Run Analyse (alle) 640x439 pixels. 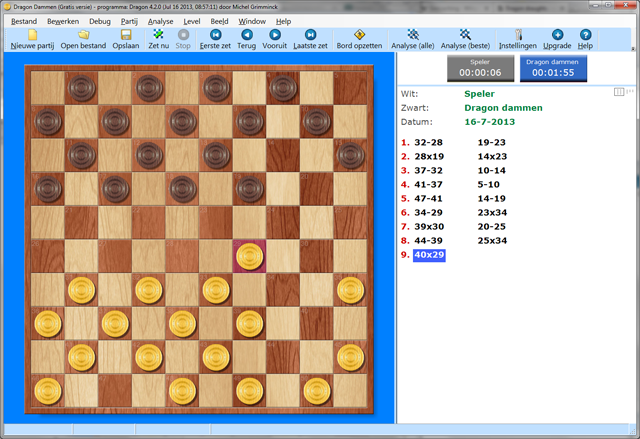413,40
